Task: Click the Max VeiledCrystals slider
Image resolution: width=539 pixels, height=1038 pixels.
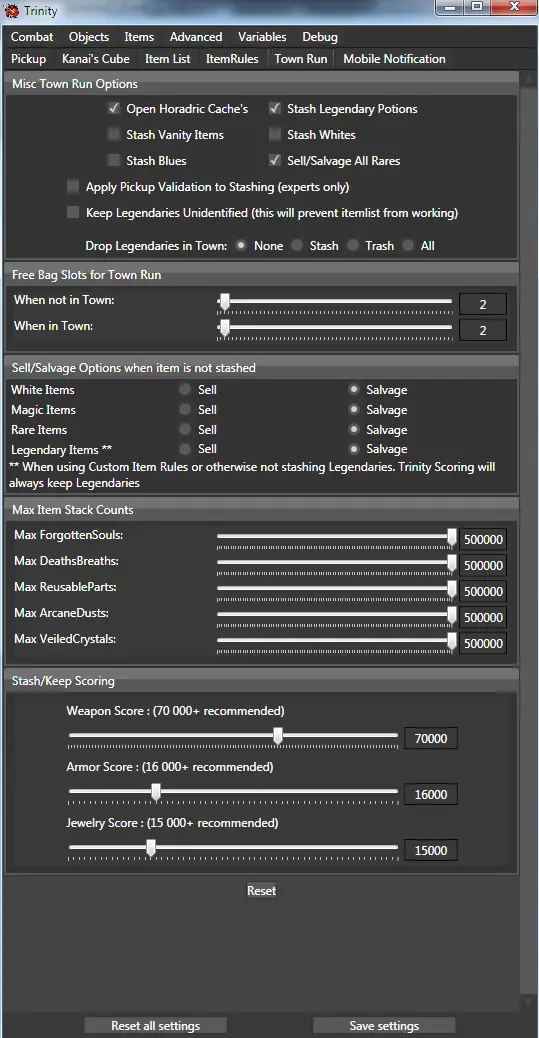Action: [x=337, y=641]
